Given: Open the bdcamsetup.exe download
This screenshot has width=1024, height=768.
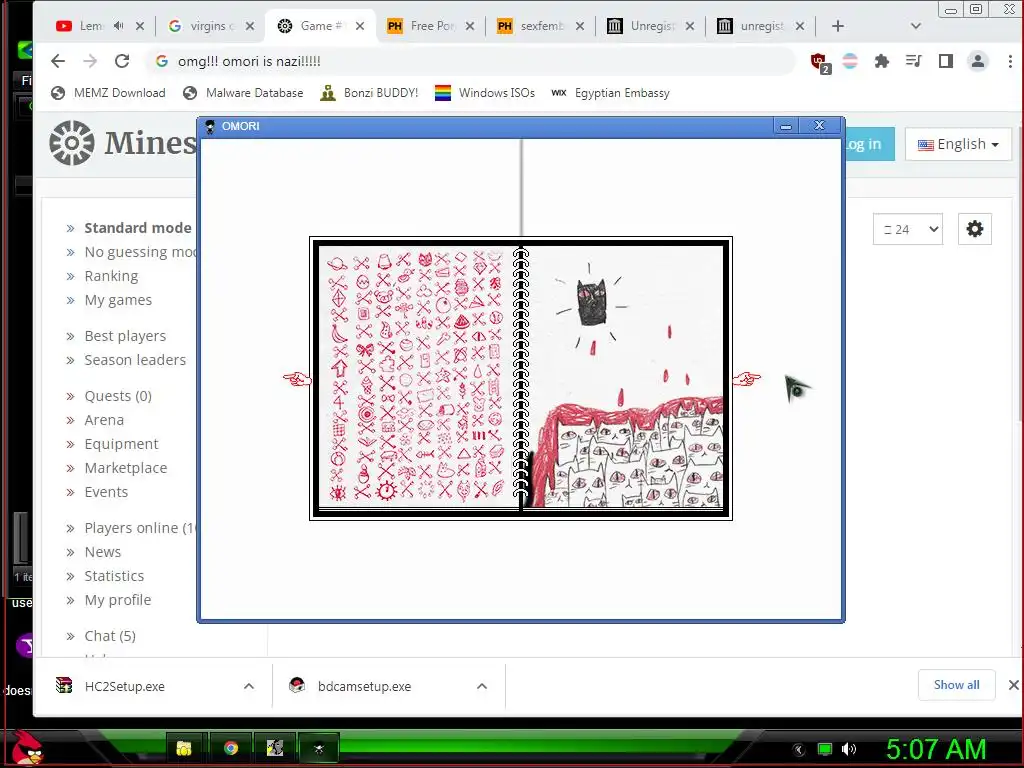Looking at the screenshot, I should (364, 686).
